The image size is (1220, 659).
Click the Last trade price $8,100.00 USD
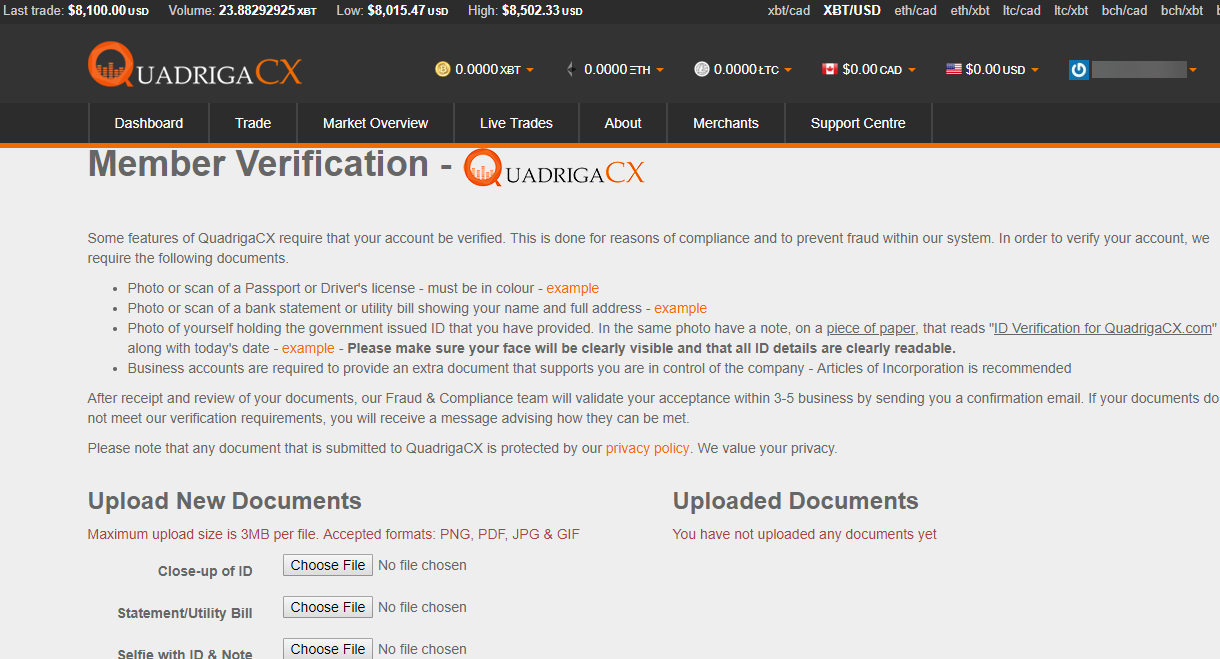point(109,10)
